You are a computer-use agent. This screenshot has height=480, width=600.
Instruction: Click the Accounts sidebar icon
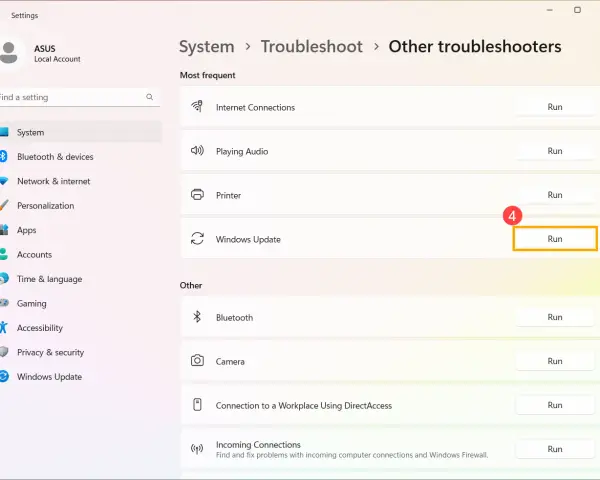(x=3, y=254)
